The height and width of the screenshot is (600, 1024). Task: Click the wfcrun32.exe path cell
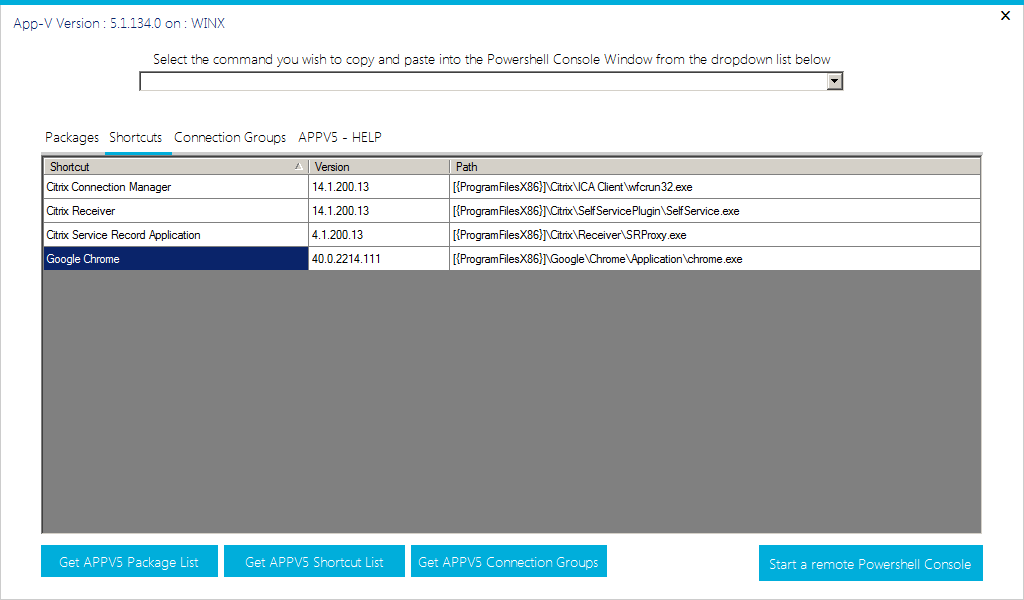[715, 187]
